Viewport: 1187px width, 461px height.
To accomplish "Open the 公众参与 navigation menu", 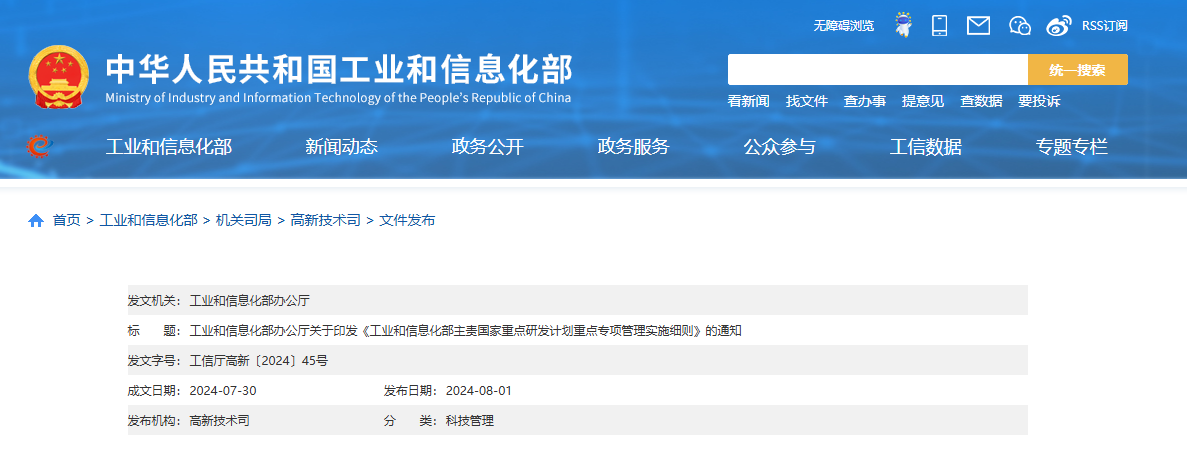I will [x=780, y=147].
